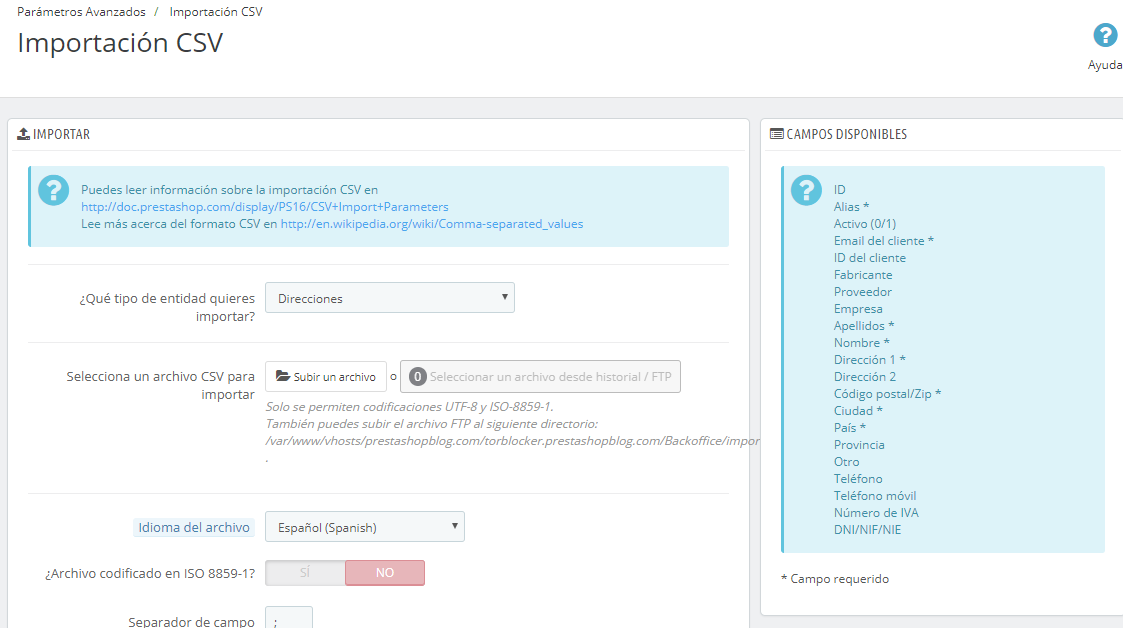Click the Separador de campo input field
Screen dimensions: 1123x628
pyautogui.click(x=289, y=619)
